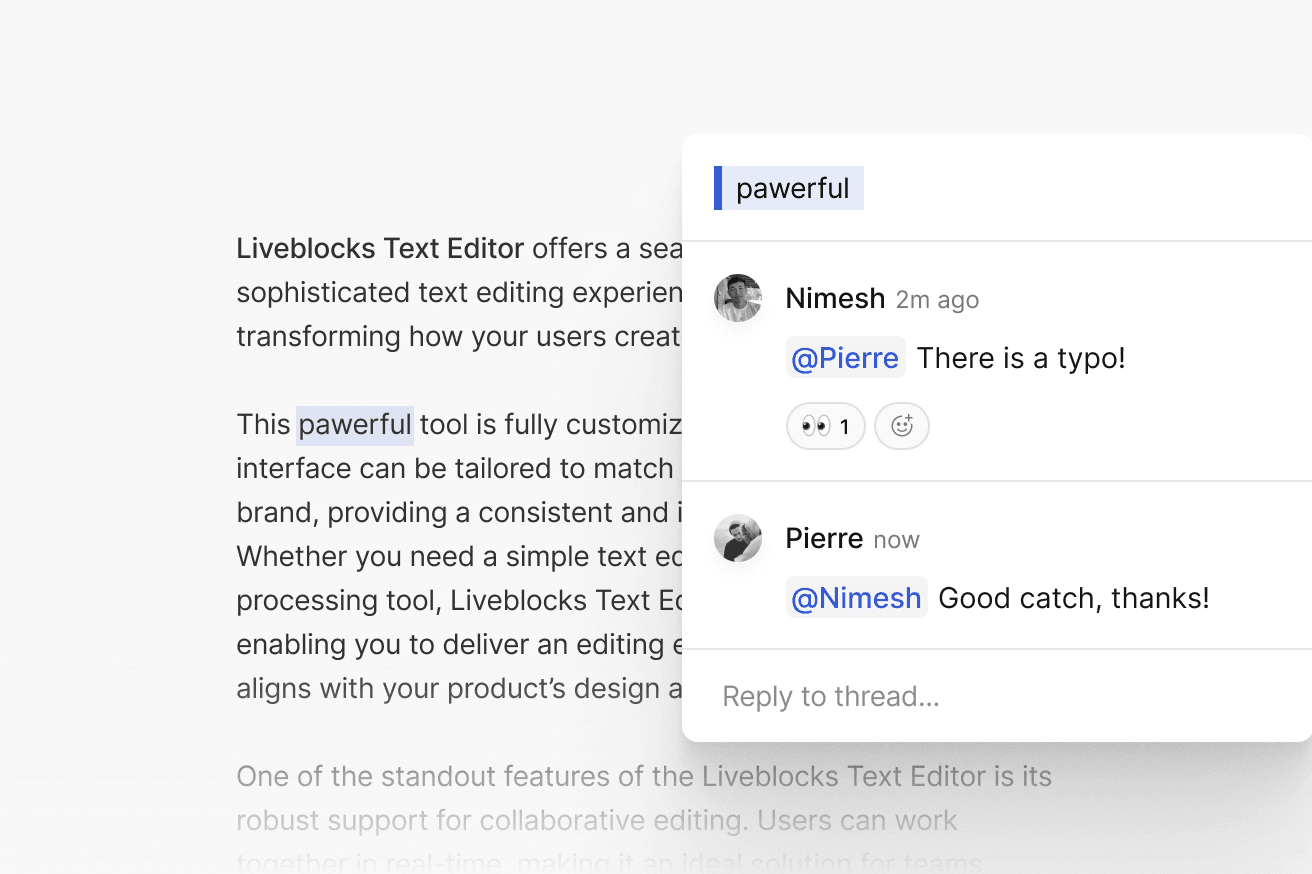Screen dimensions: 1312x874
Task: Click the reaction count showing 1
Action: pyautogui.click(x=843, y=425)
